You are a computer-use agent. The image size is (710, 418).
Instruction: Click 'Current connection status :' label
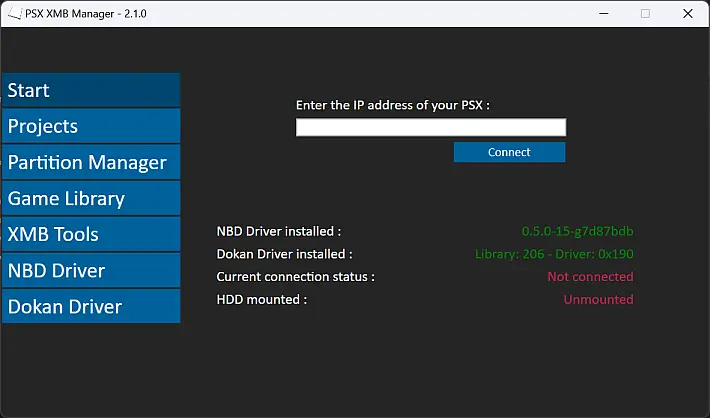(296, 277)
